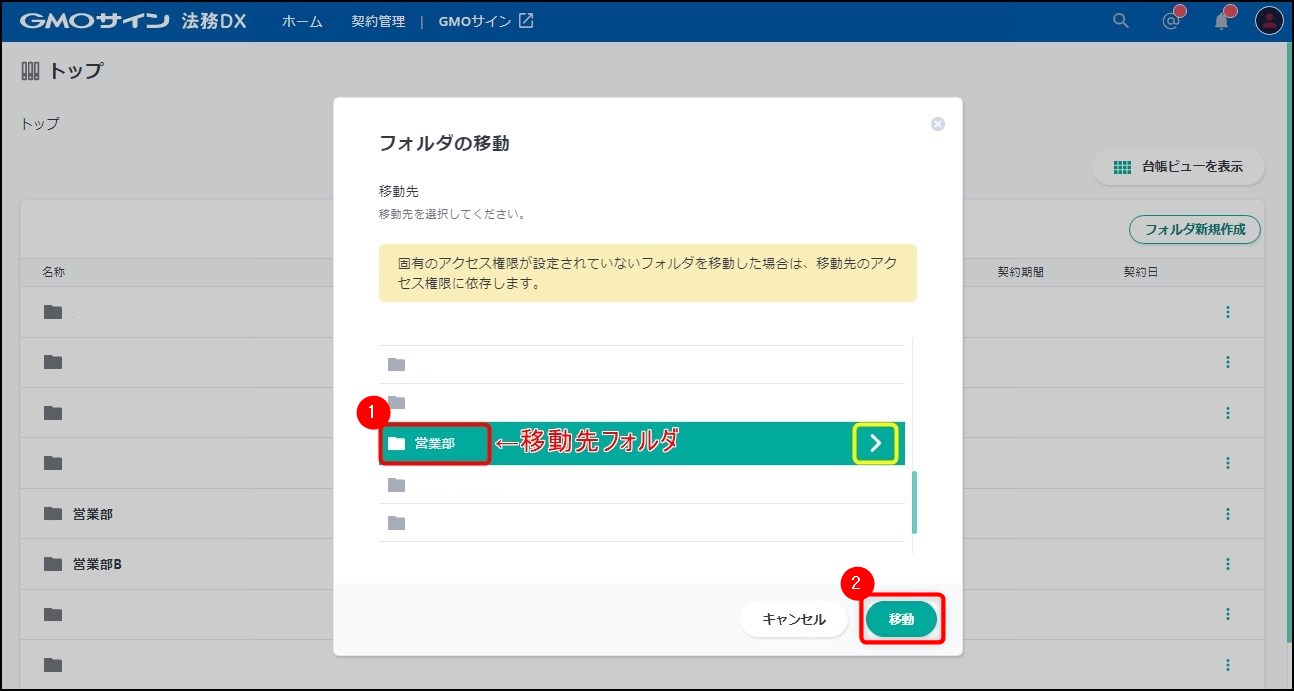Click the GMO Sign external link icon
Viewport: 1294px width, 691px height.
526,21
